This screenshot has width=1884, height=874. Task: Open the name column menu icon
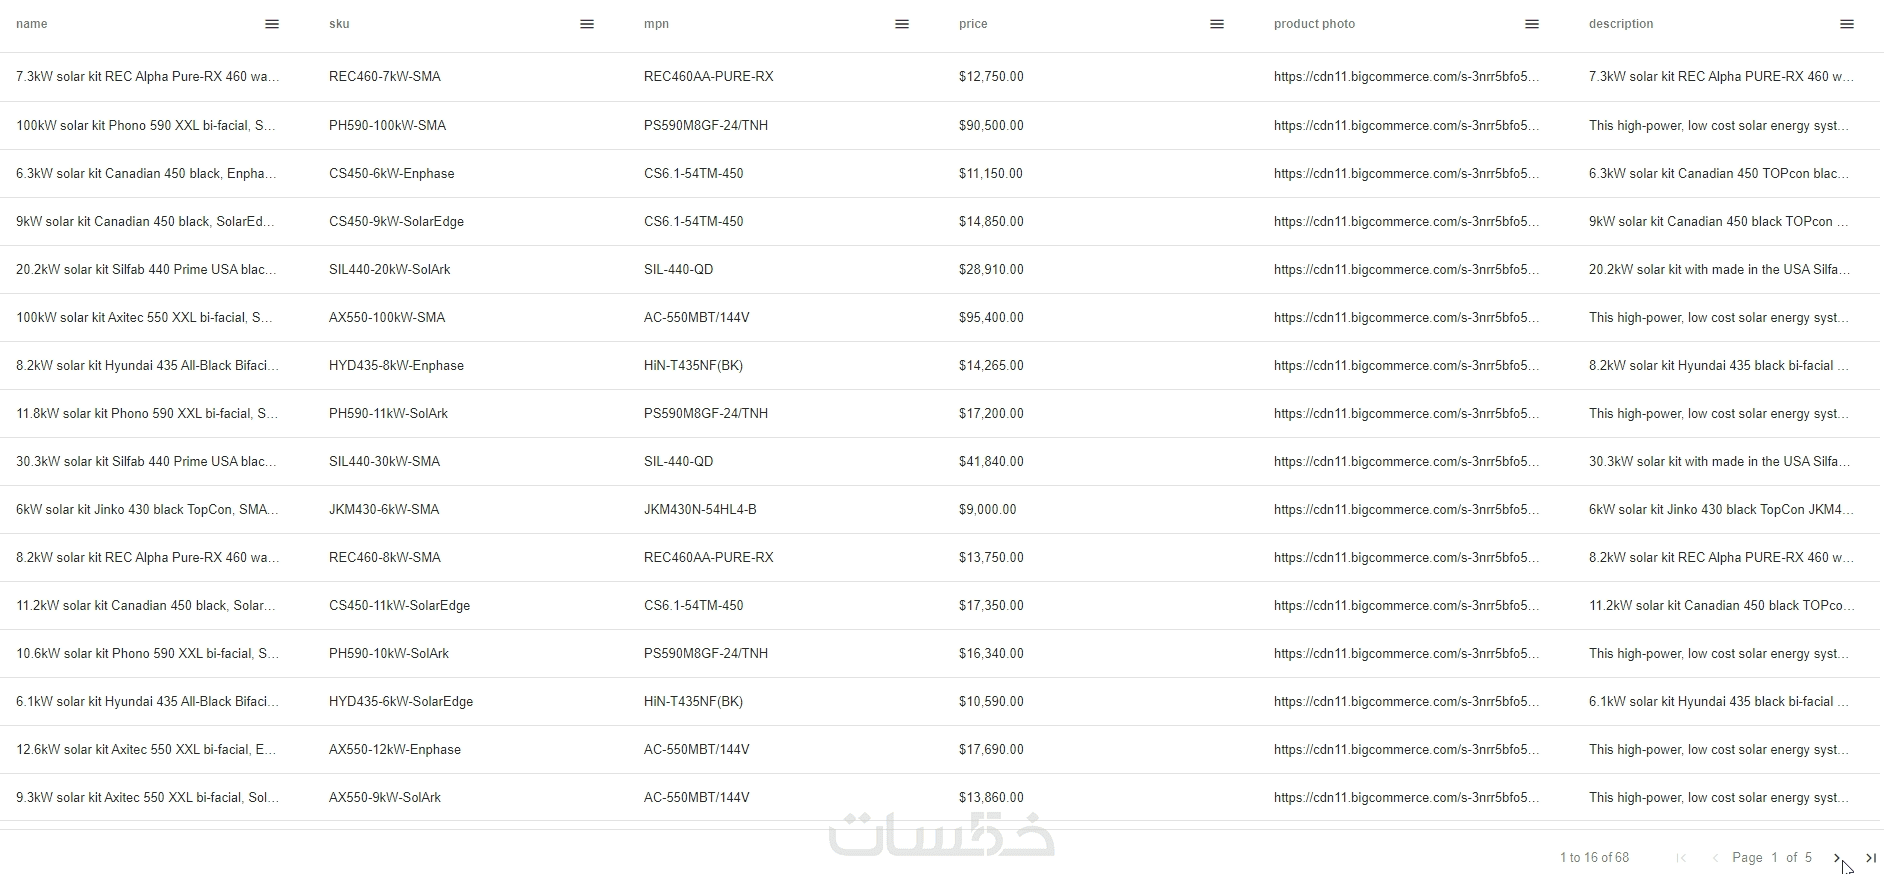(x=272, y=24)
